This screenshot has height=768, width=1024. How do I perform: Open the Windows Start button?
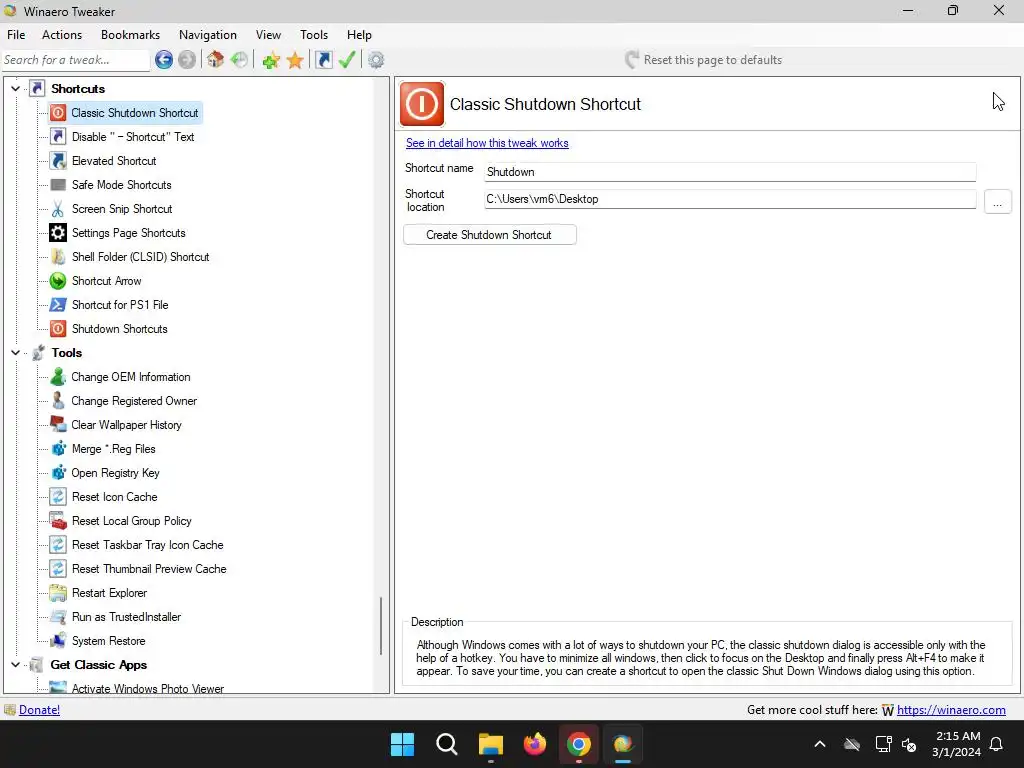[402, 744]
